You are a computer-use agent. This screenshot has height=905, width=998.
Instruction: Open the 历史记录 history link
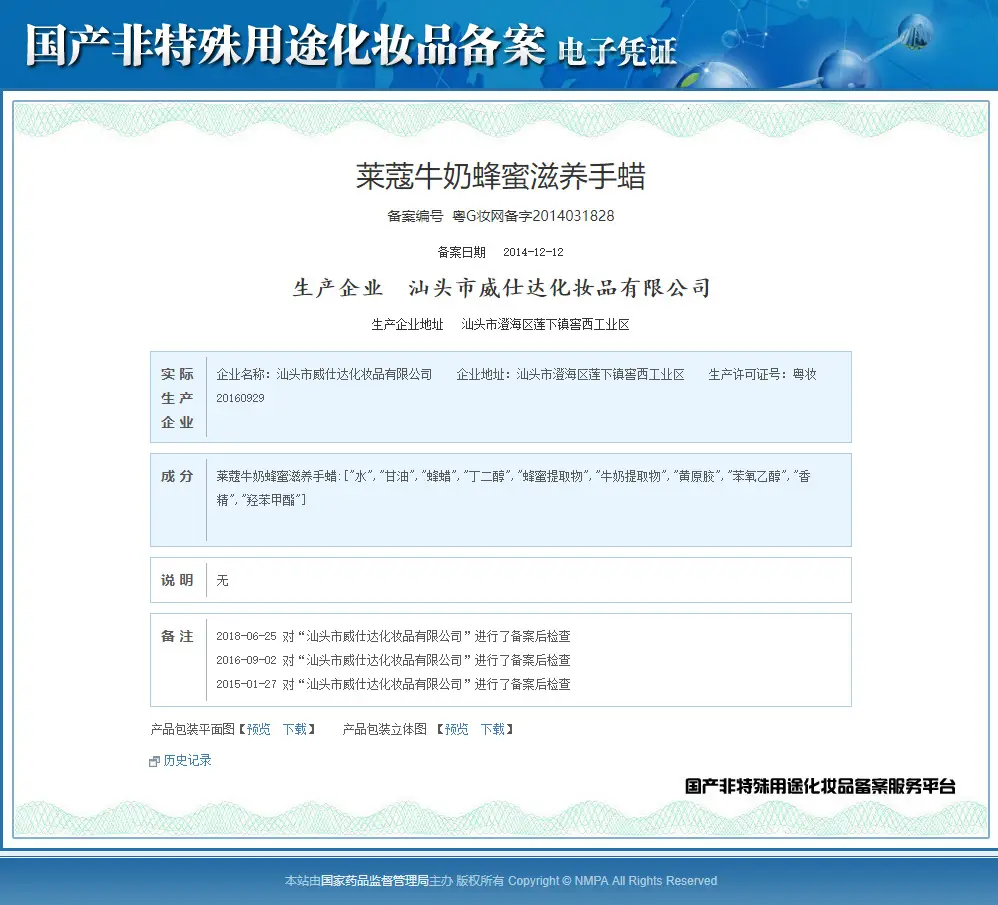click(x=187, y=760)
